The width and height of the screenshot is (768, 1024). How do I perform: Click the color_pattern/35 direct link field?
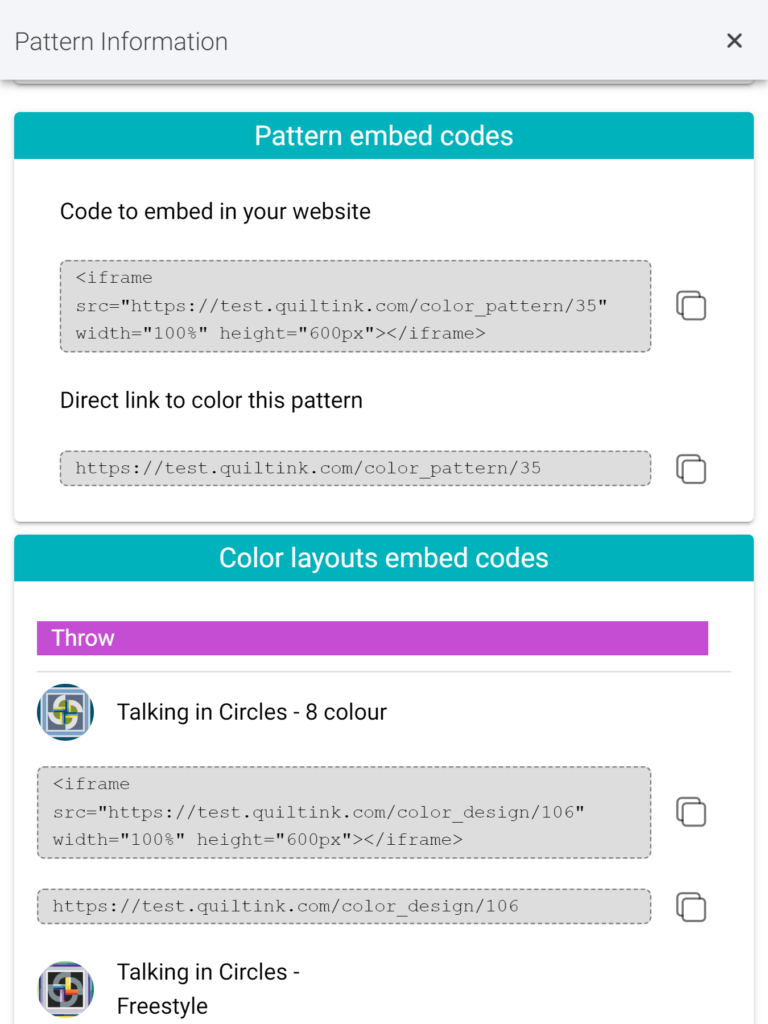355,468
